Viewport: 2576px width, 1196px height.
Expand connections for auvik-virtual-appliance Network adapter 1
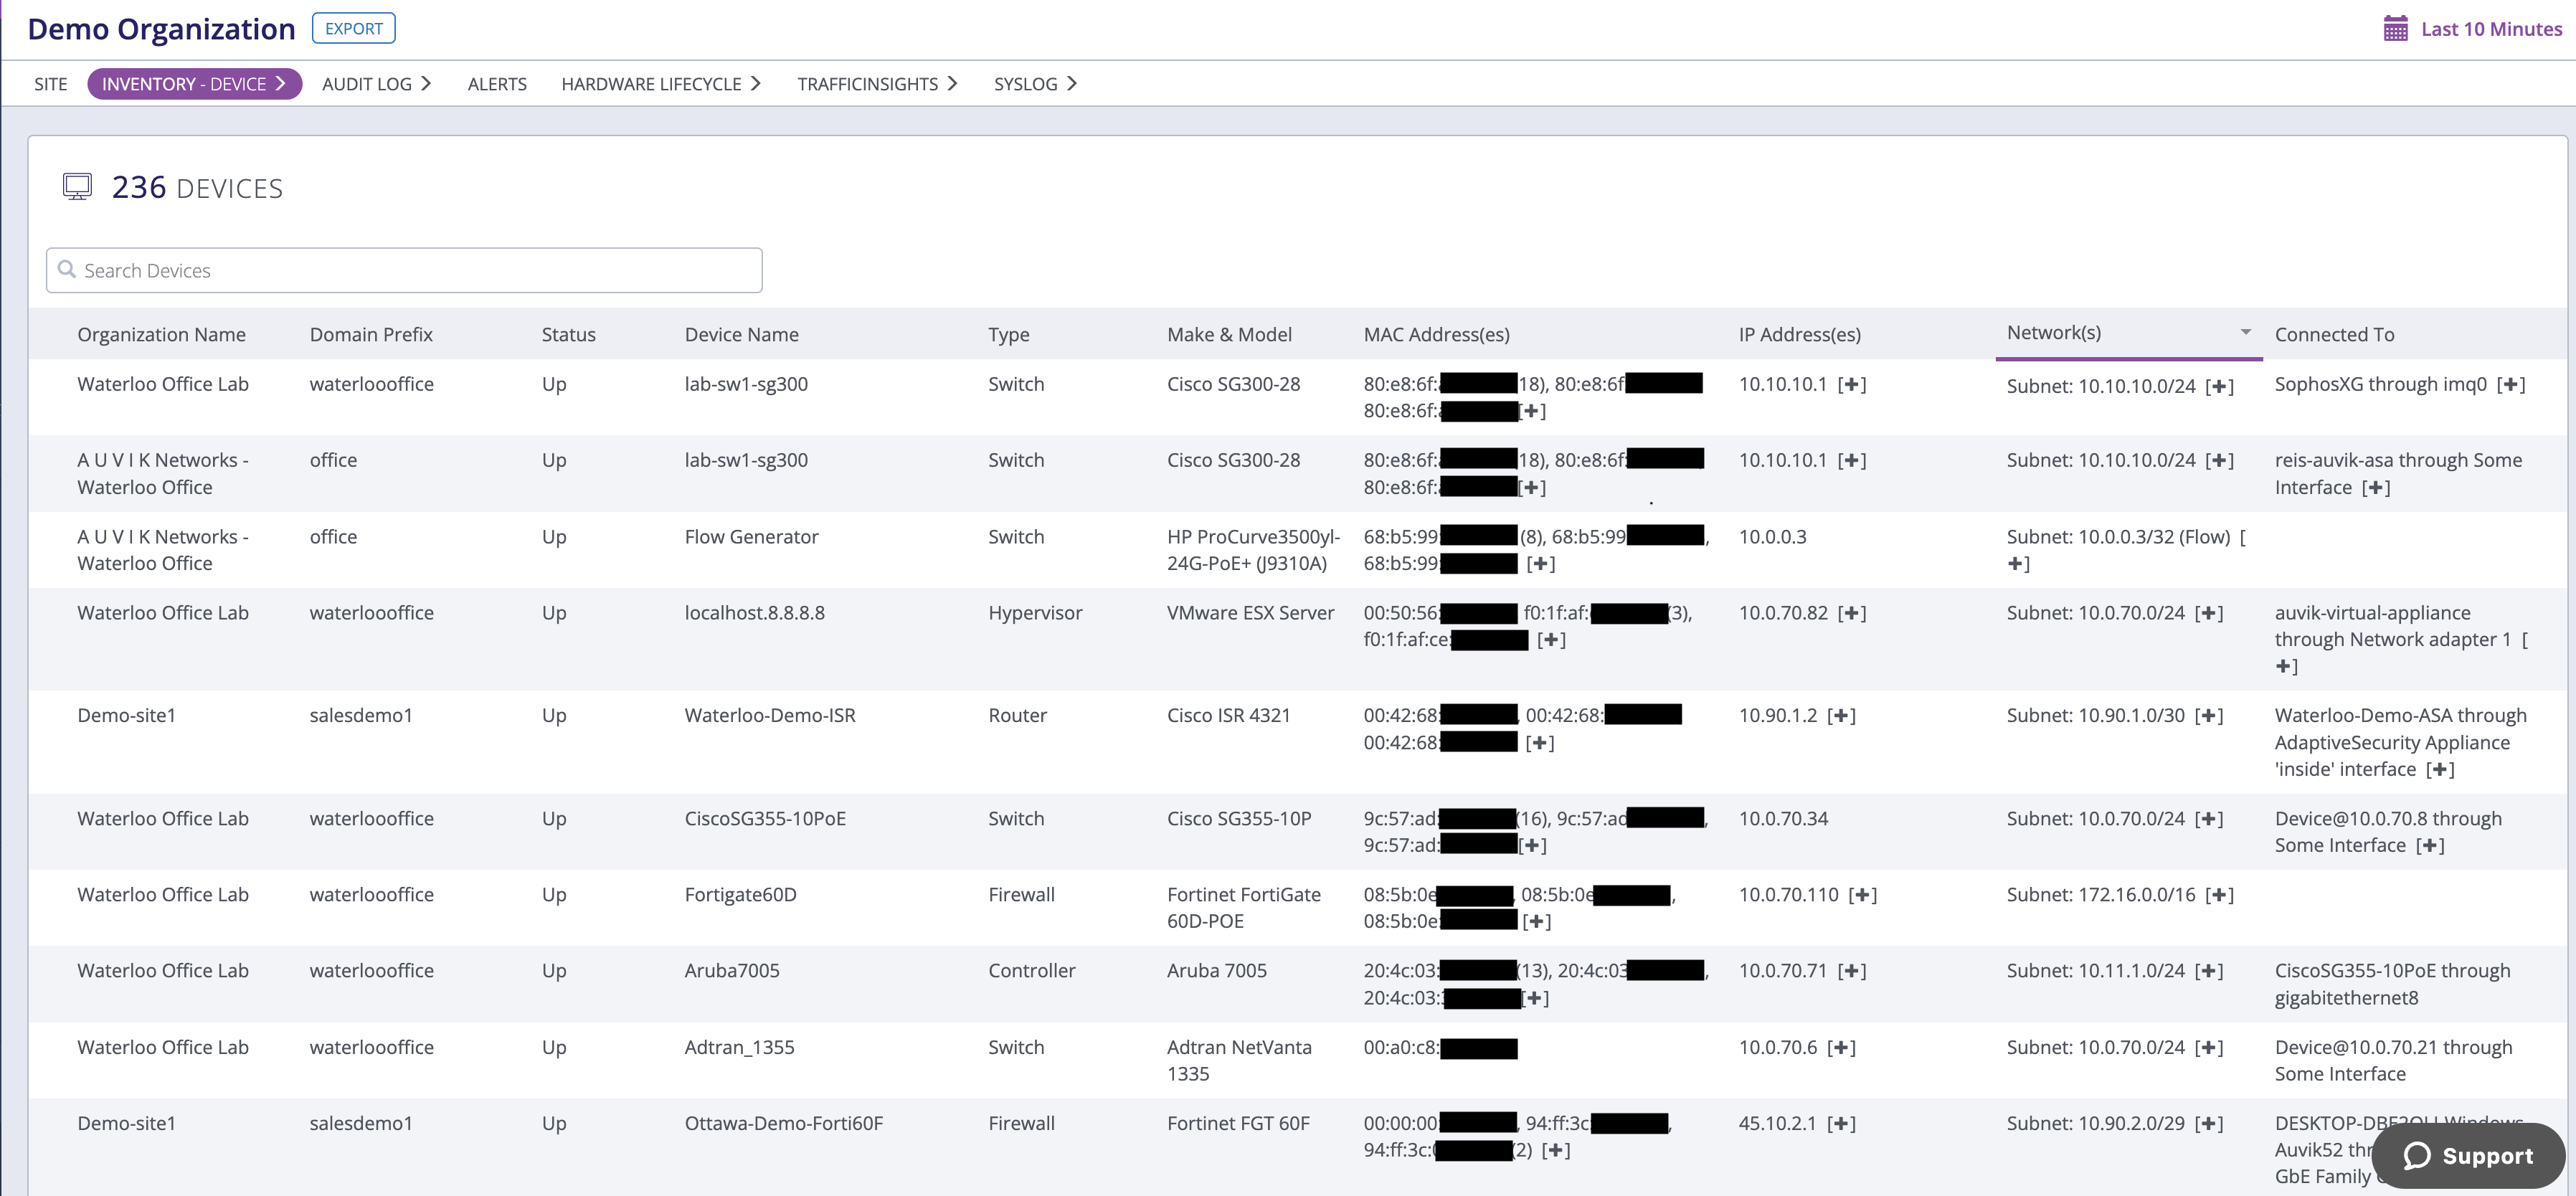2286,667
